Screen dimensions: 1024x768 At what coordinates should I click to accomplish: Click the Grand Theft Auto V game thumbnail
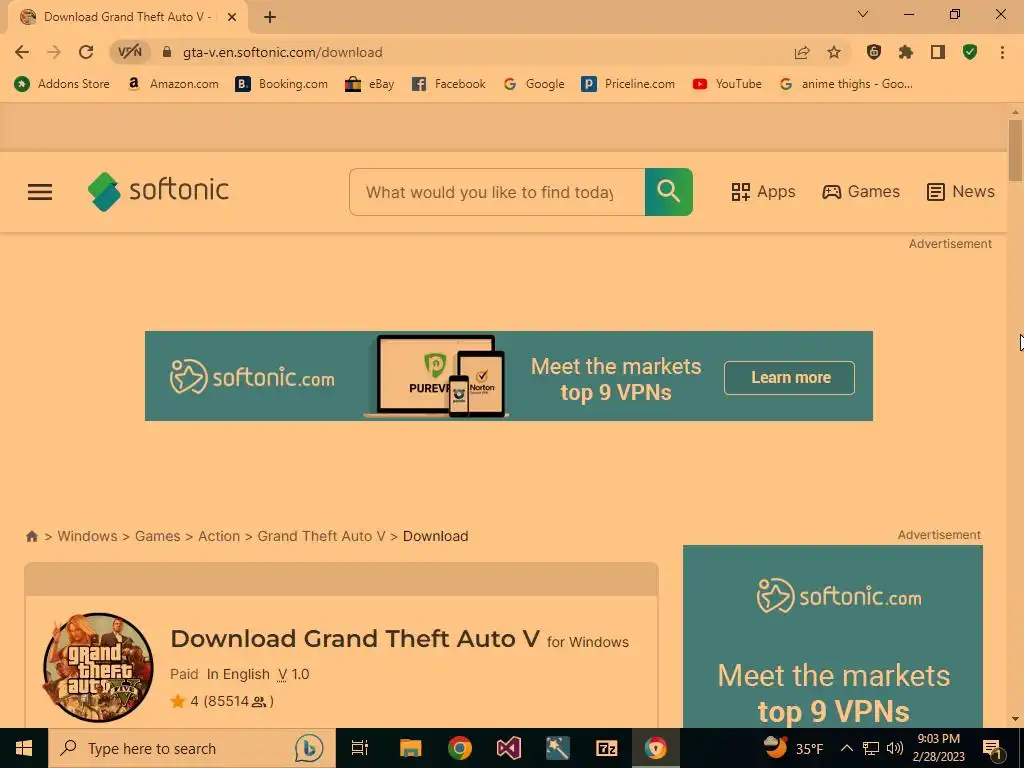tap(98, 667)
